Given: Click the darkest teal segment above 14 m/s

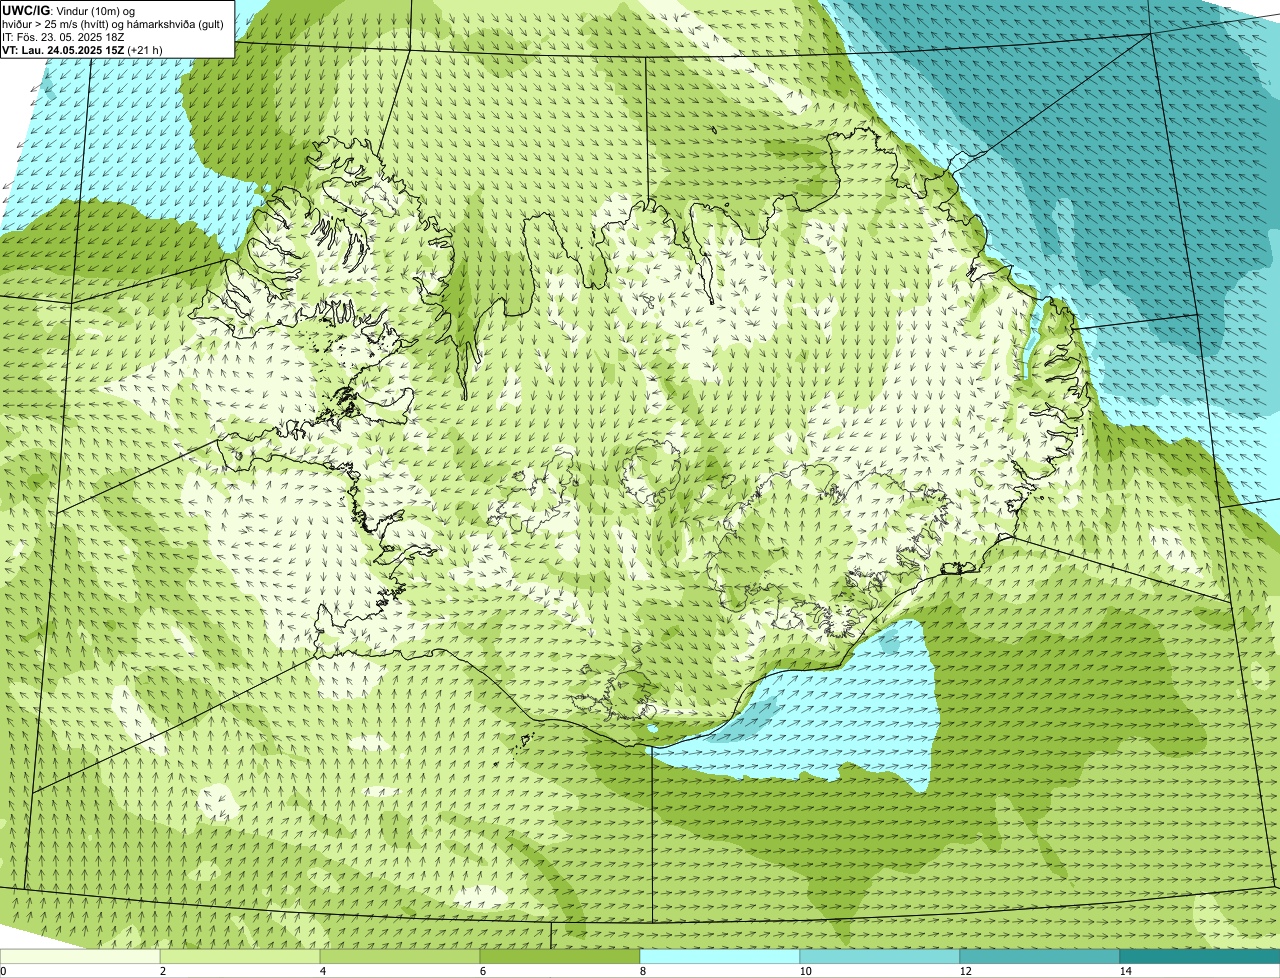Looking at the screenshot, I should pos(1200,956).
